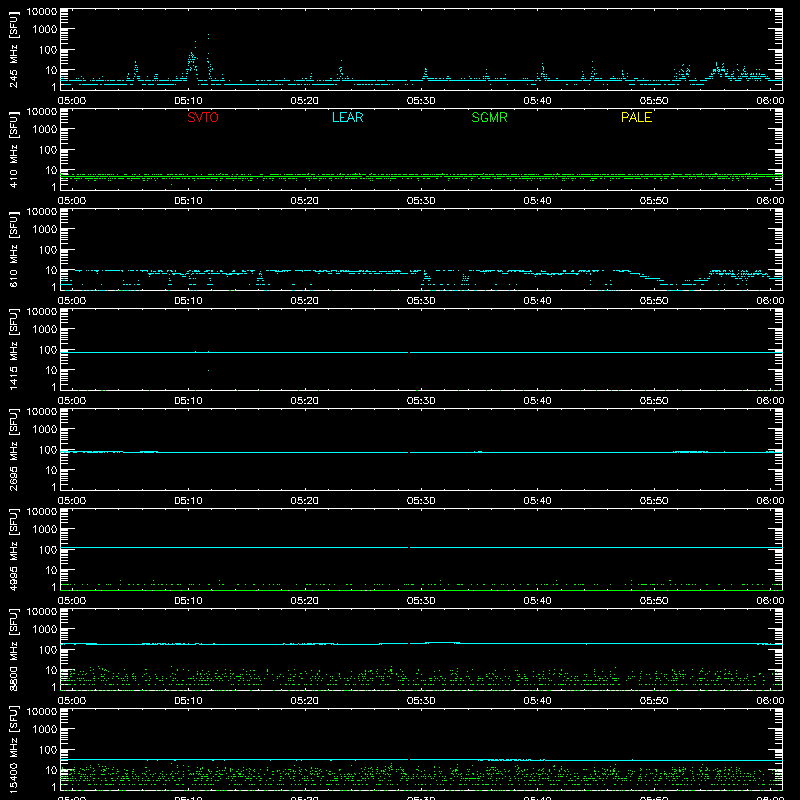Click the yellow PALE station label
Viewport: 800px width, 800px height.
636,117
